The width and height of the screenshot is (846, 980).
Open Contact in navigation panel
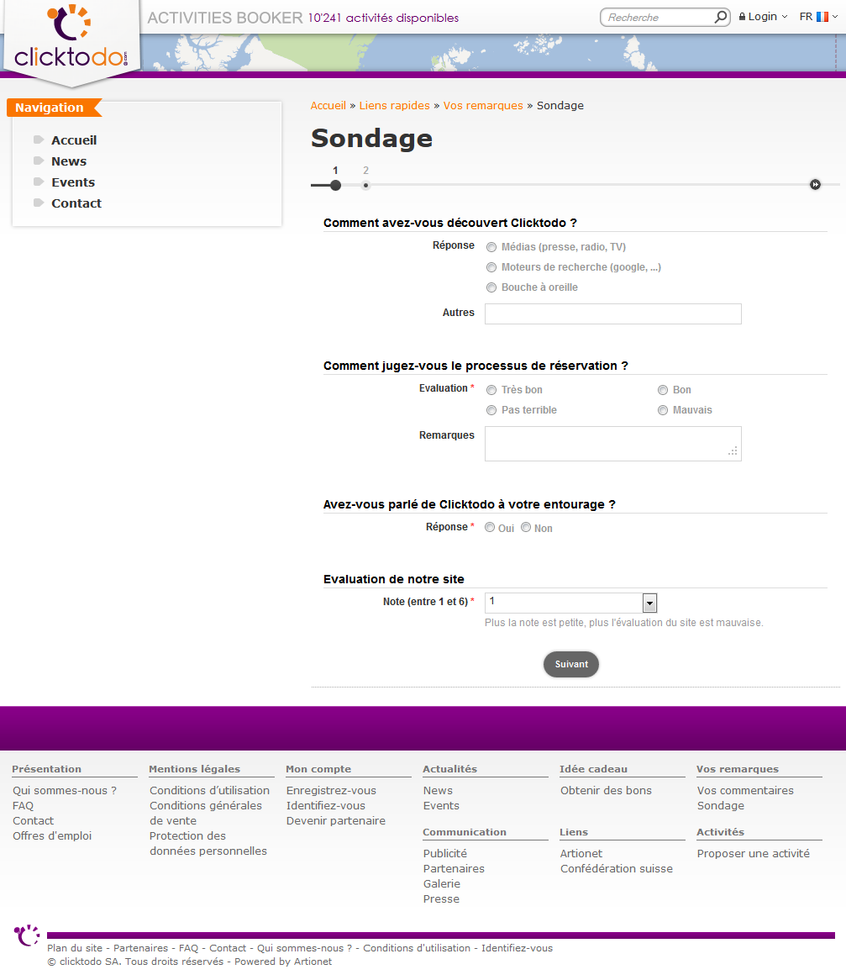[x=76, y=203]
